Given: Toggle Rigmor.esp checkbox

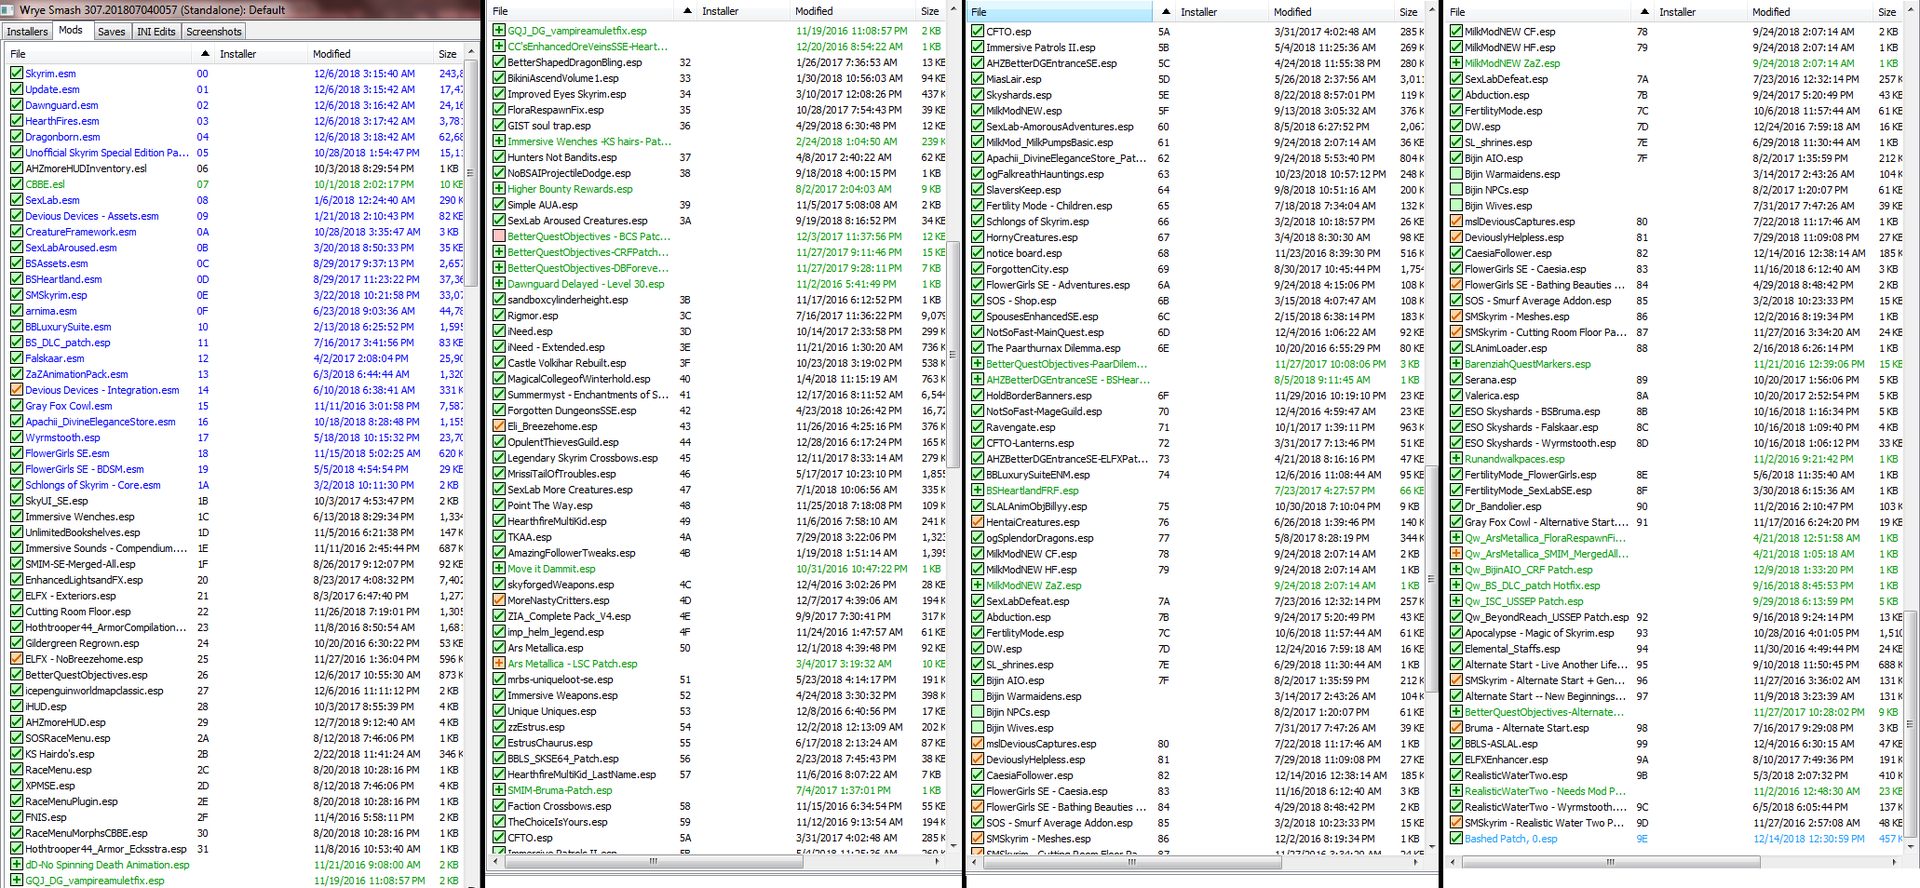Looking at the screenshot, I should coord(499,315).
